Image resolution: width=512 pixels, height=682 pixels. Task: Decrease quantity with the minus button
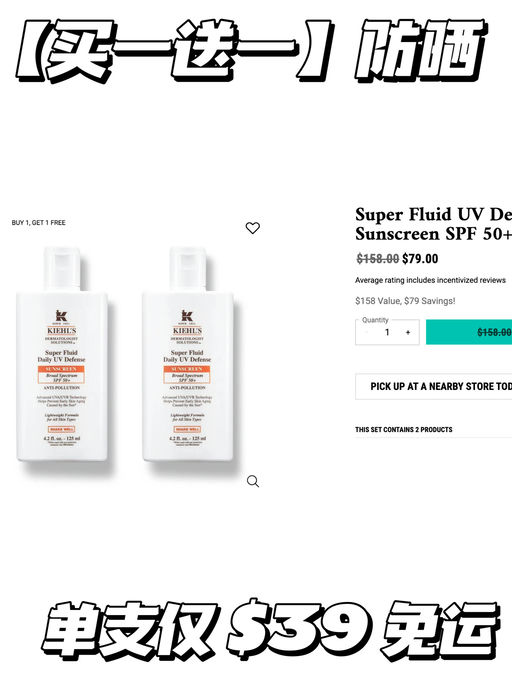pos(366,332)
